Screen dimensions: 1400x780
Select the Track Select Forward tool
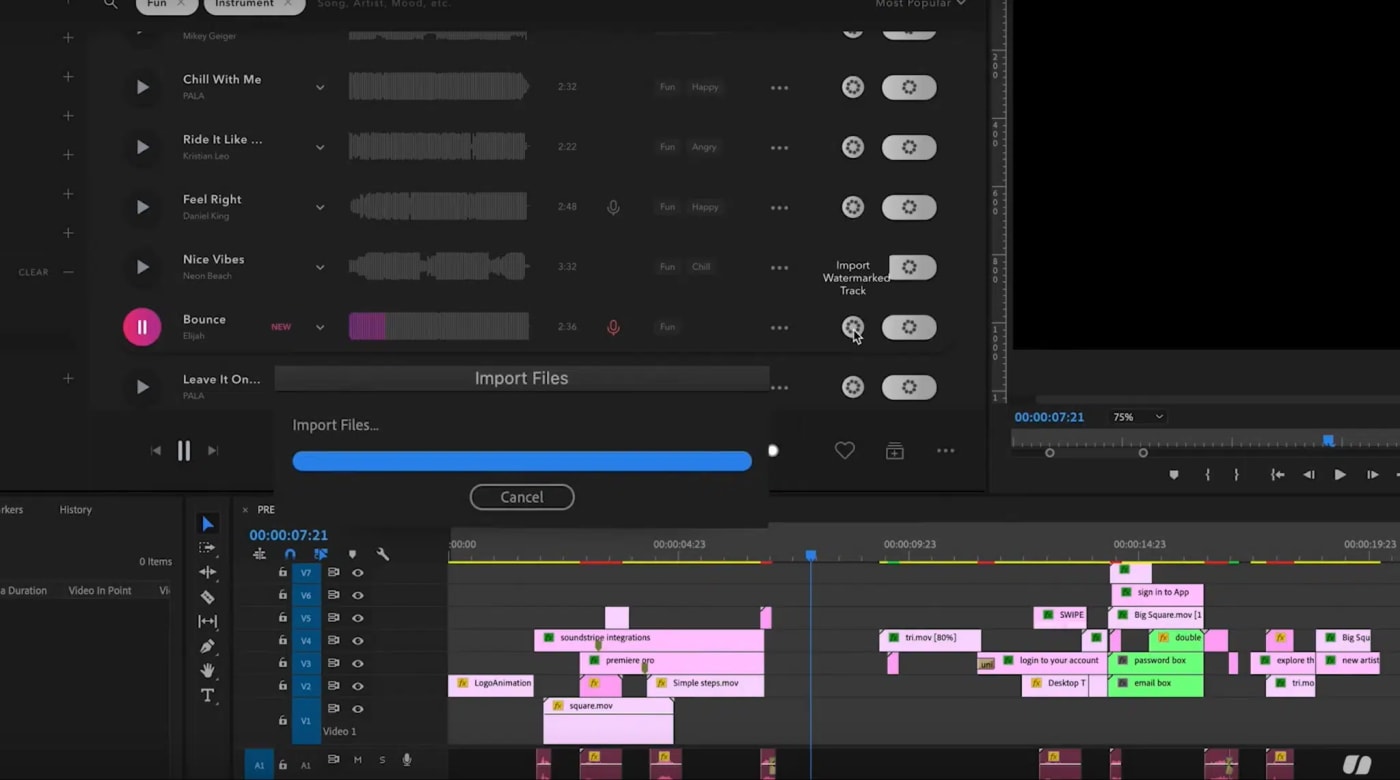click(x=207, y=548)
